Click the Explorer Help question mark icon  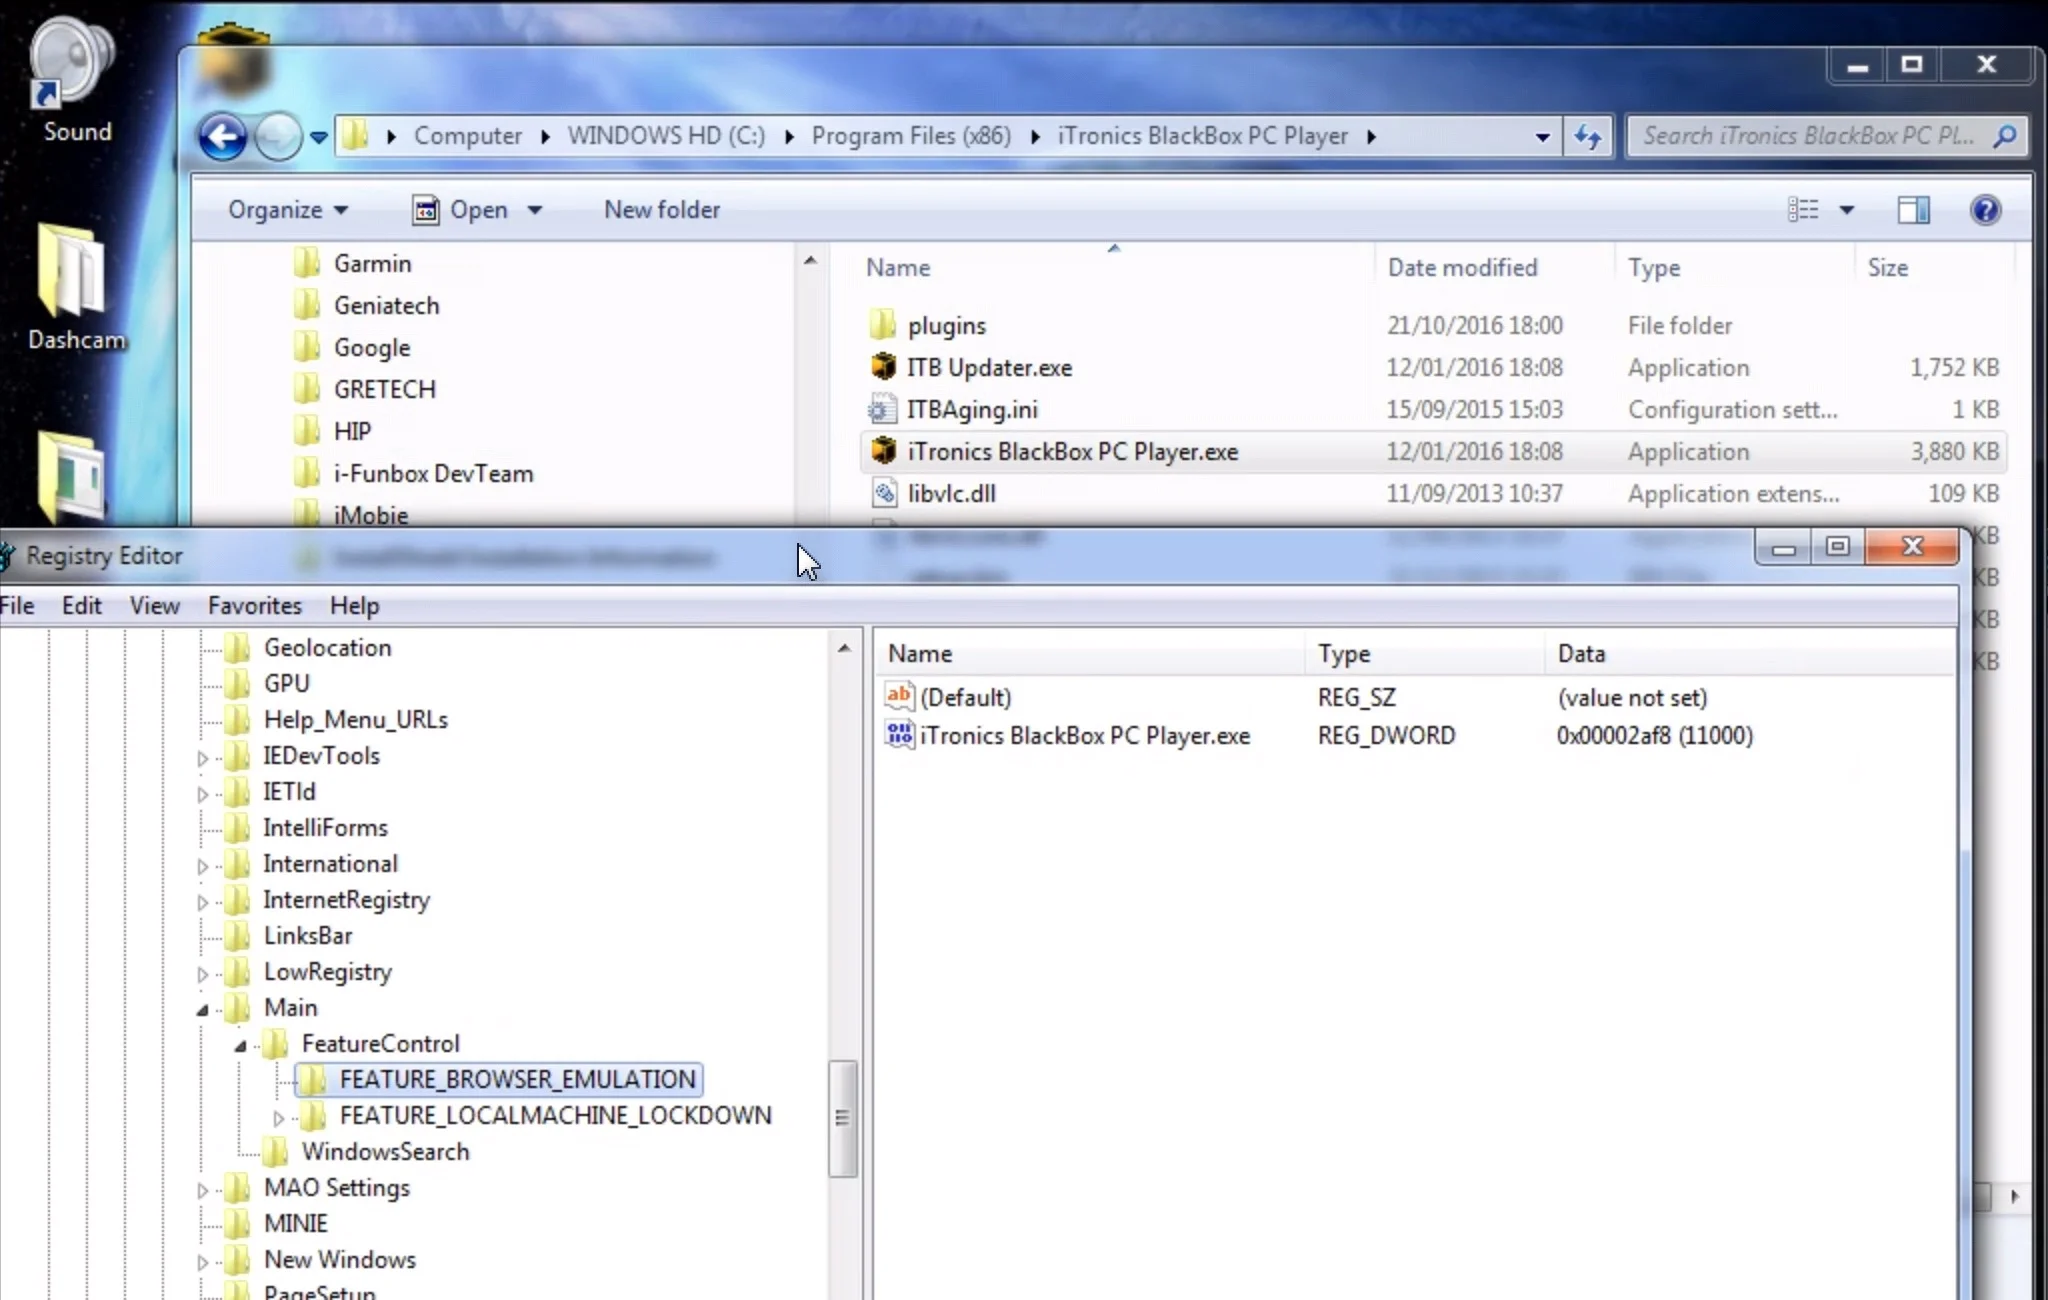(x=1985, y=210)
